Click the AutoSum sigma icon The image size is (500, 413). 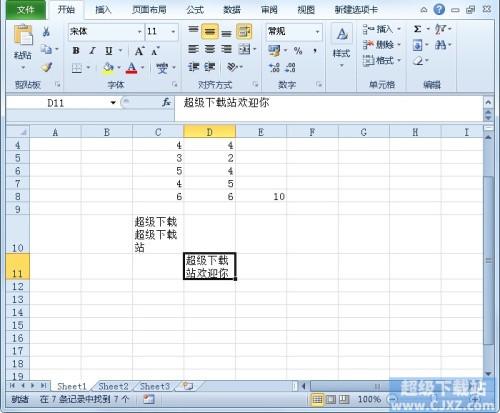418,29
